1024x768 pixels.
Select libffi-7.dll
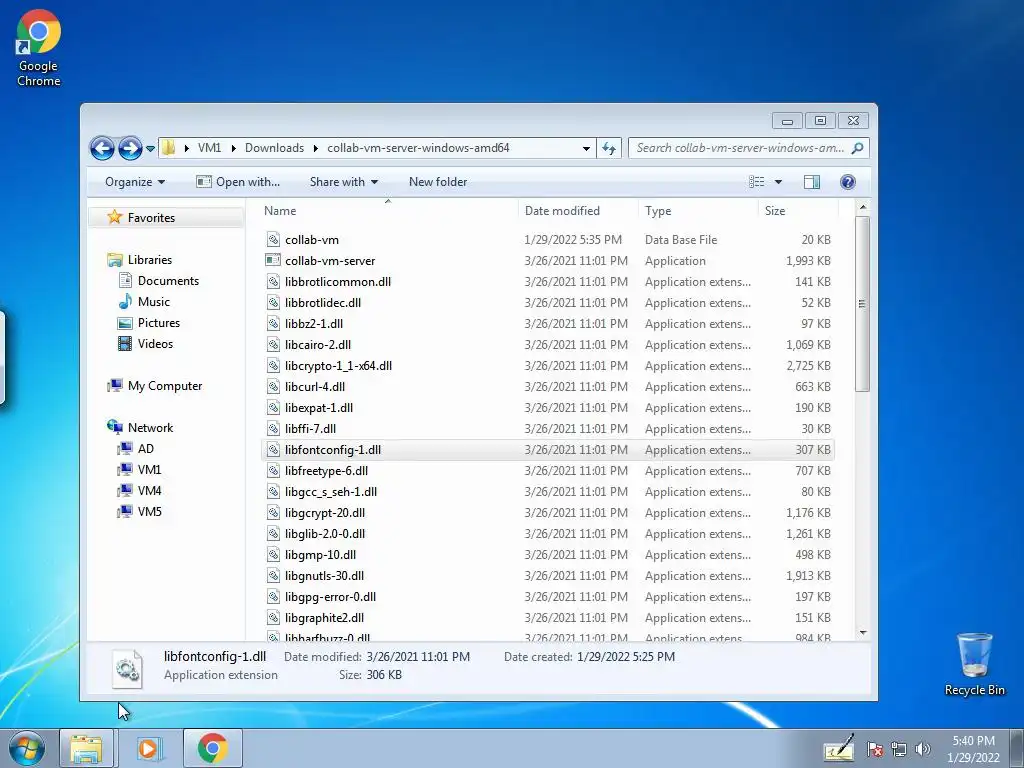(x=547, y=428)
